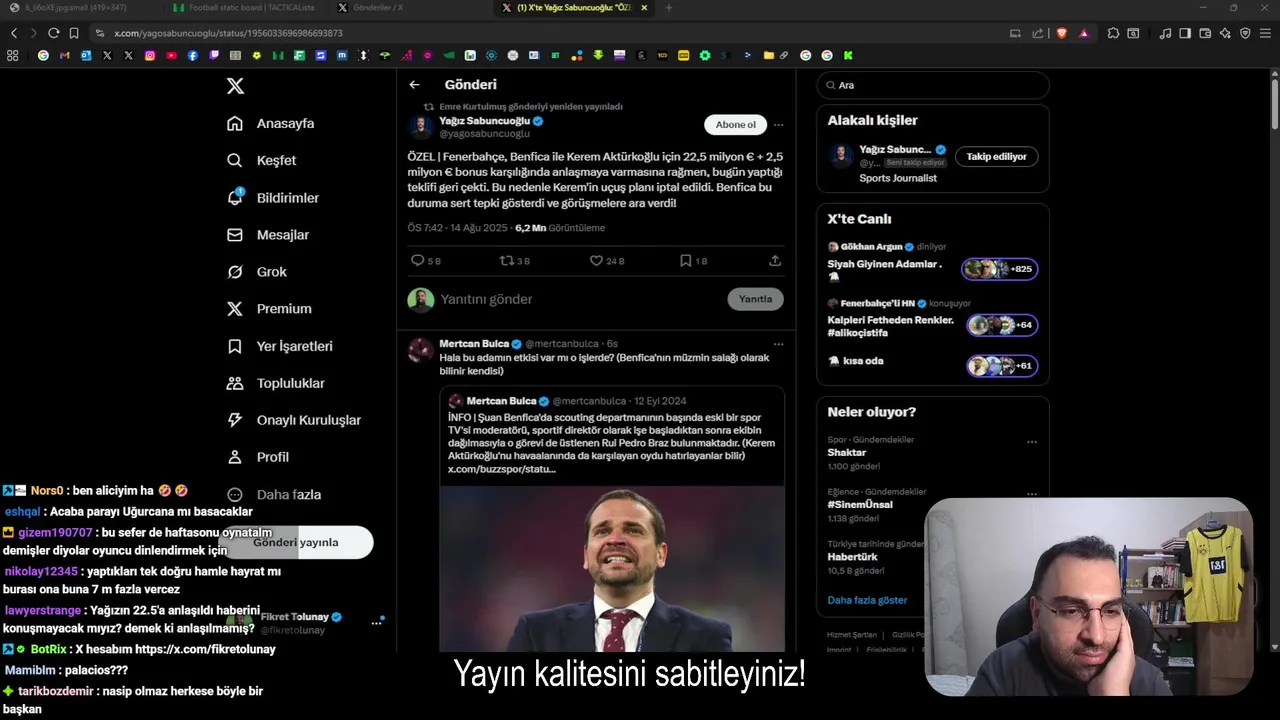Click Daha fazla göster link

(867, 600)
